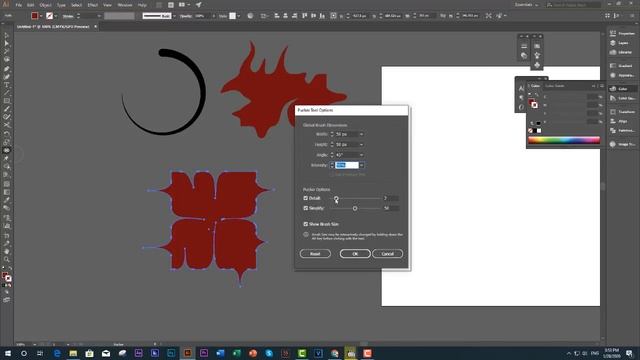The height and width of the screenshot is (360, 640).
Task: Click the Windows Start button
Action: (7, 353)
